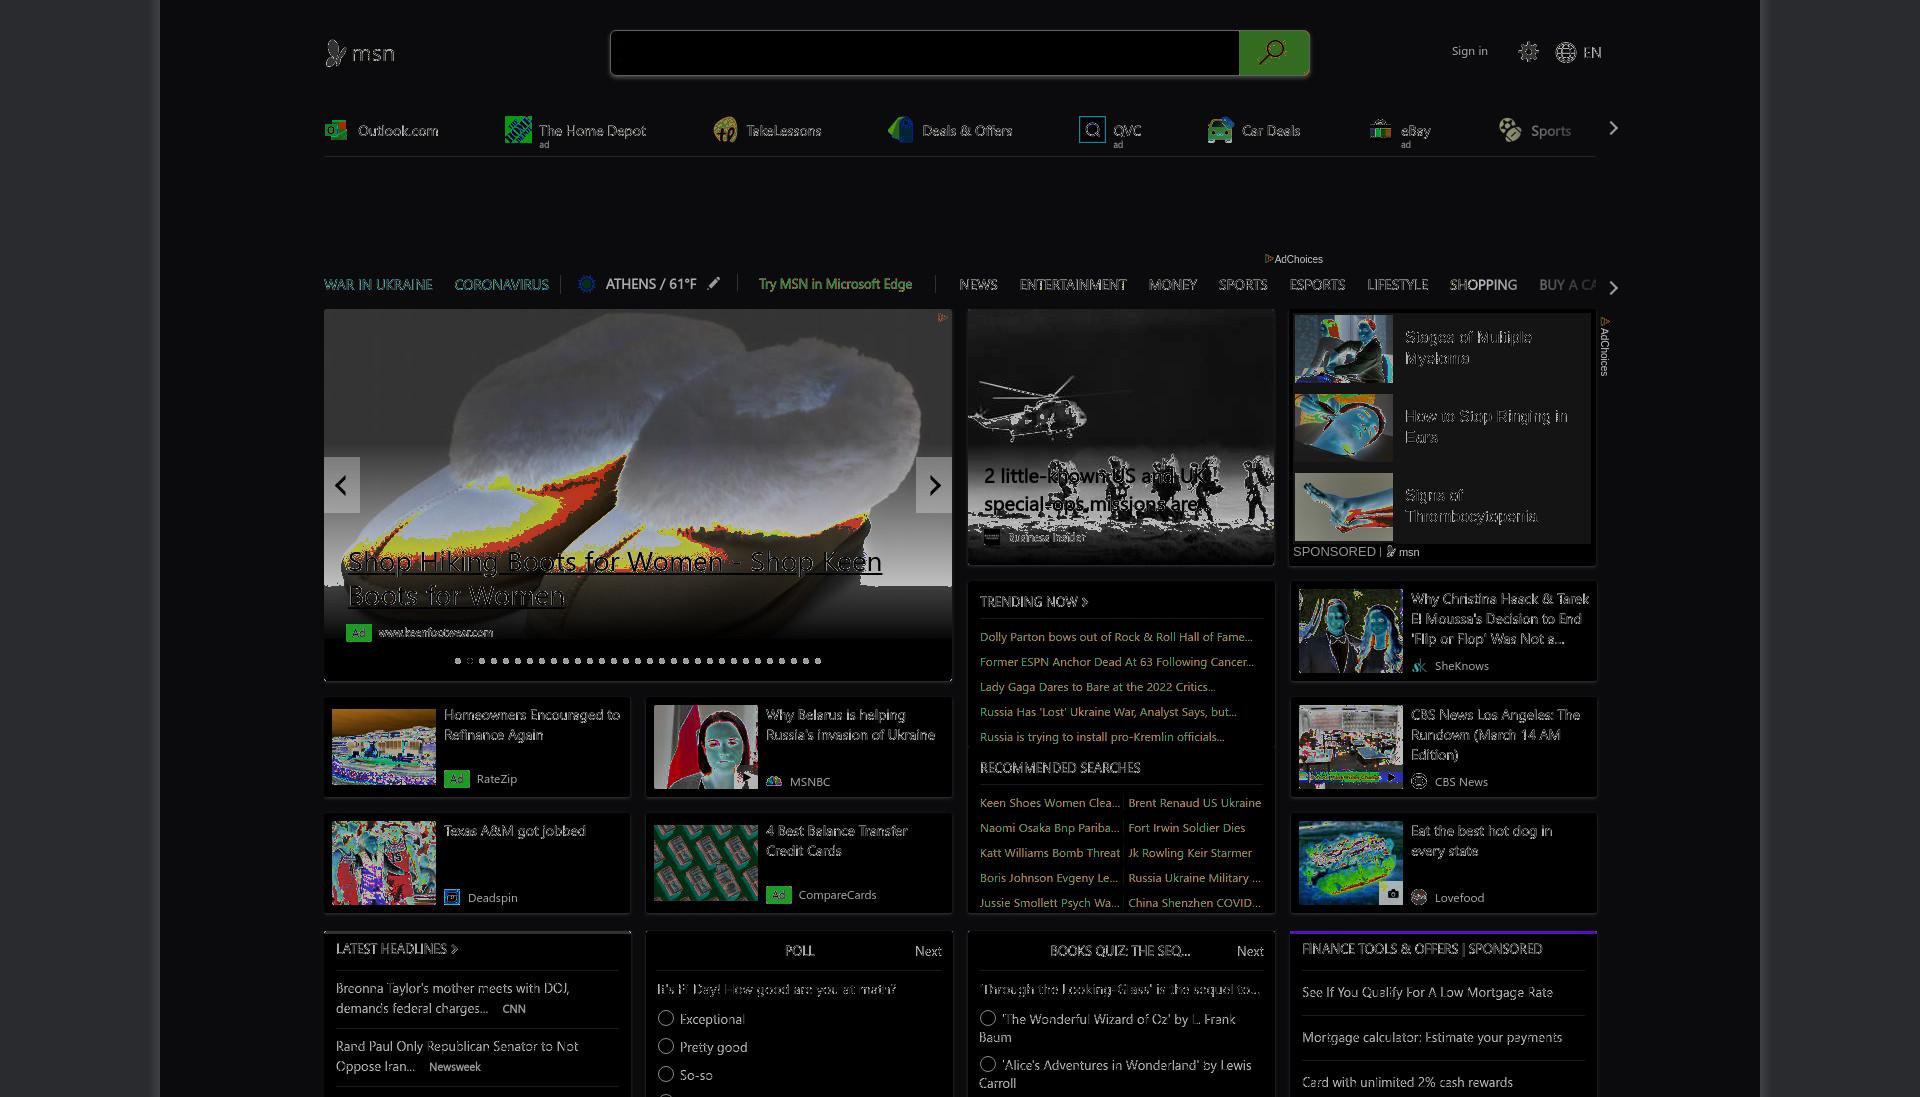Open the Lady Gaga trending story
Screen dimensions: 1920x1097
click(1098, 686)
